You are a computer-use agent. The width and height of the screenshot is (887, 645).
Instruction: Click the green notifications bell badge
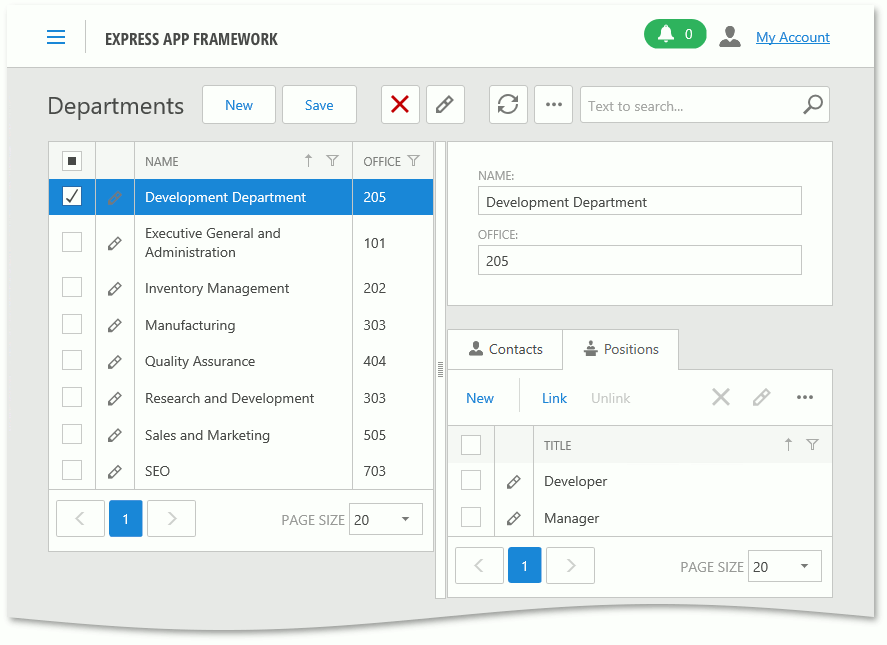click(675, 35)
